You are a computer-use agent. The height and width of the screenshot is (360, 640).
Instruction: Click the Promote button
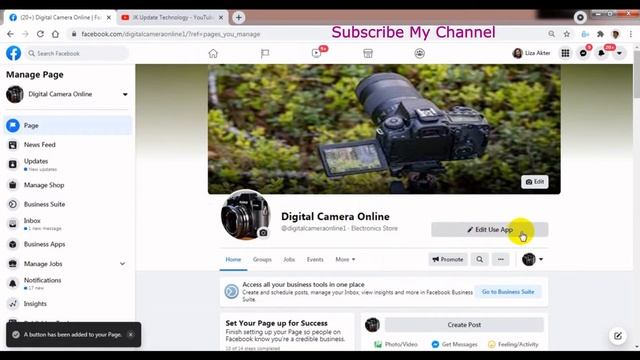pos(448,259)
